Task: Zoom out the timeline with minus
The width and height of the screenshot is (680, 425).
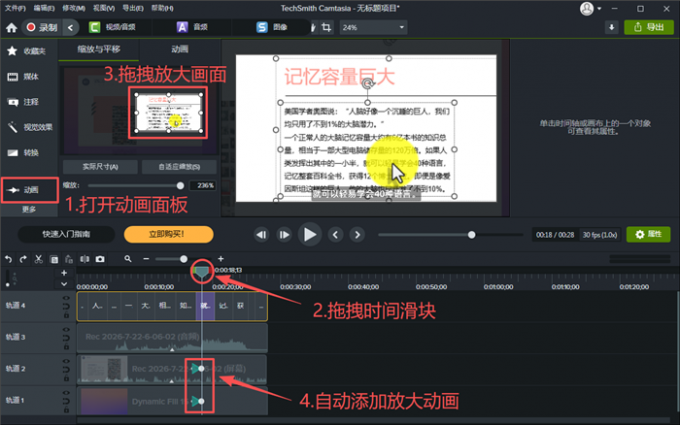Action: pyautogui.click(x=146, y=259)
